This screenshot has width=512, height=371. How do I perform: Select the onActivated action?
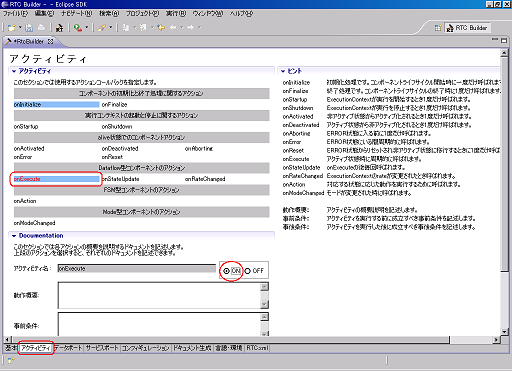(x=29, y=149)
